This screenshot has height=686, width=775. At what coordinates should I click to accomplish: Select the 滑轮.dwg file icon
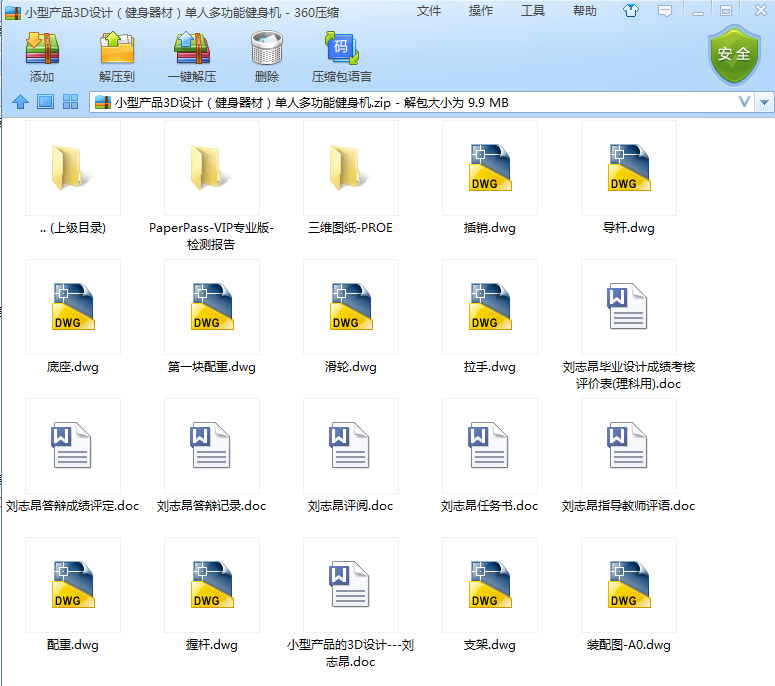tap(350, 307)
